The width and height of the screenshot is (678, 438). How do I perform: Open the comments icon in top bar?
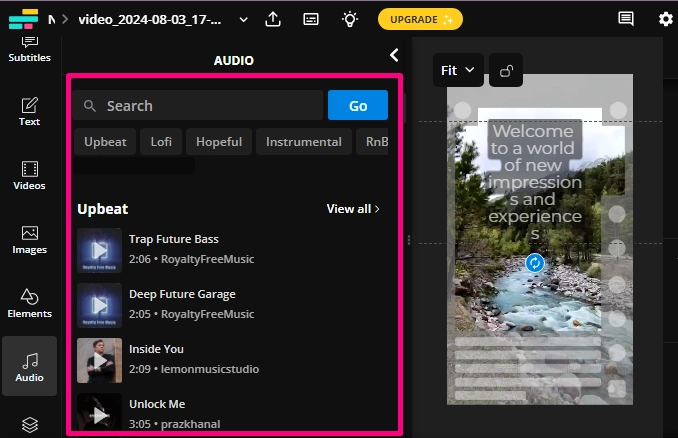[627, 19]
